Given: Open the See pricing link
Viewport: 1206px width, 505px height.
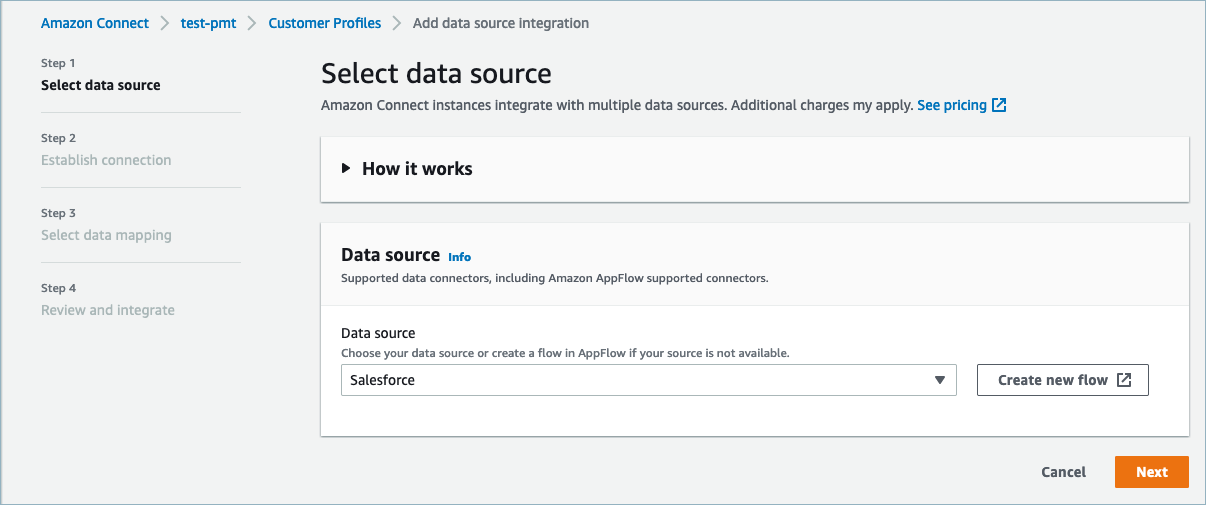Looking at the screenshot, I should (951, 105).
